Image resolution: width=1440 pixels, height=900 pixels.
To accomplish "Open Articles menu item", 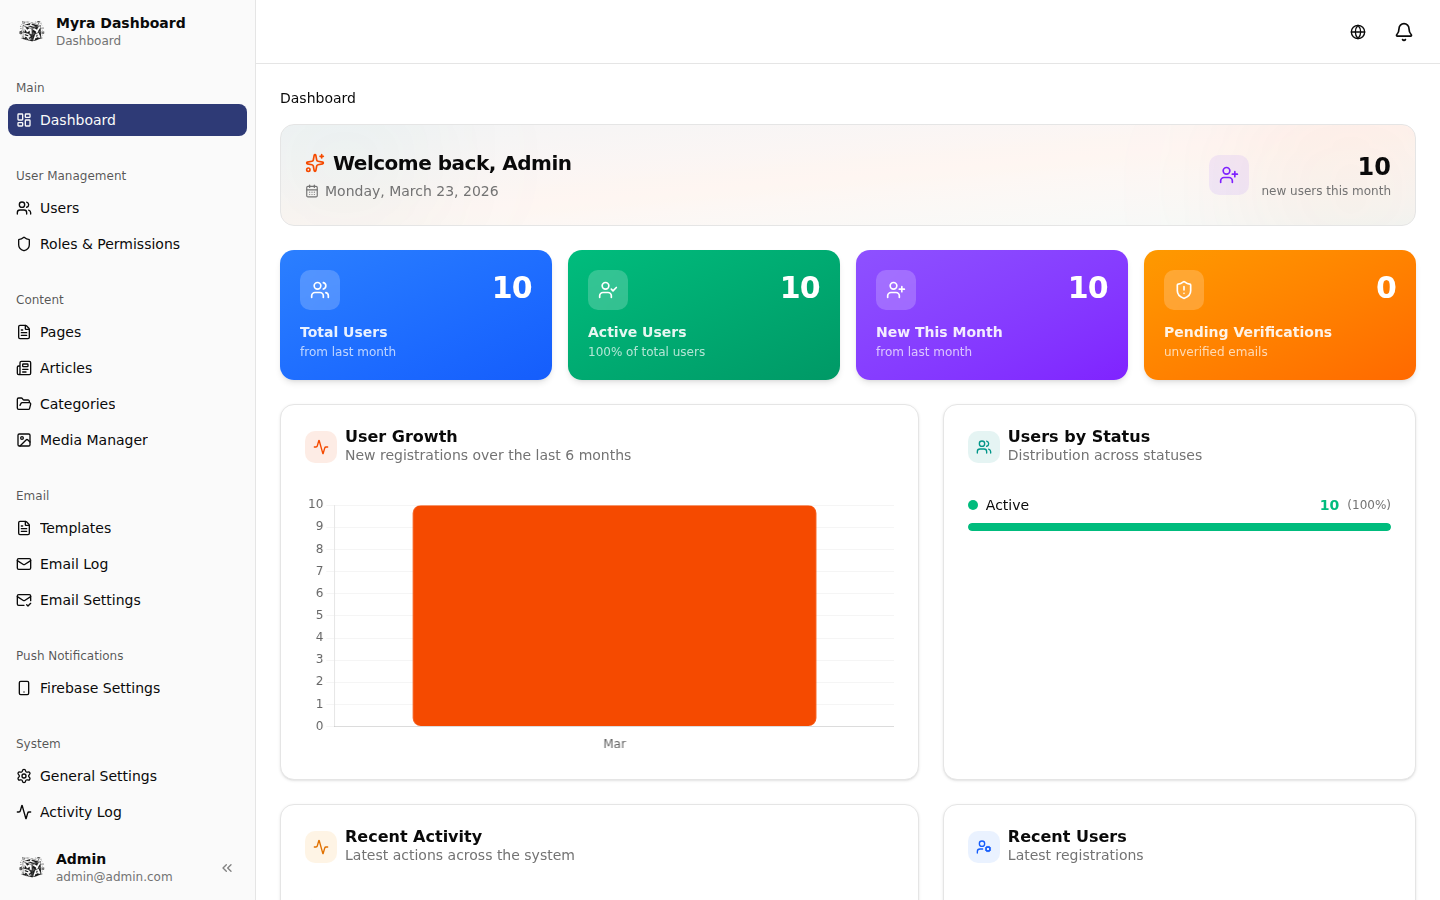I will pos(127,368).
